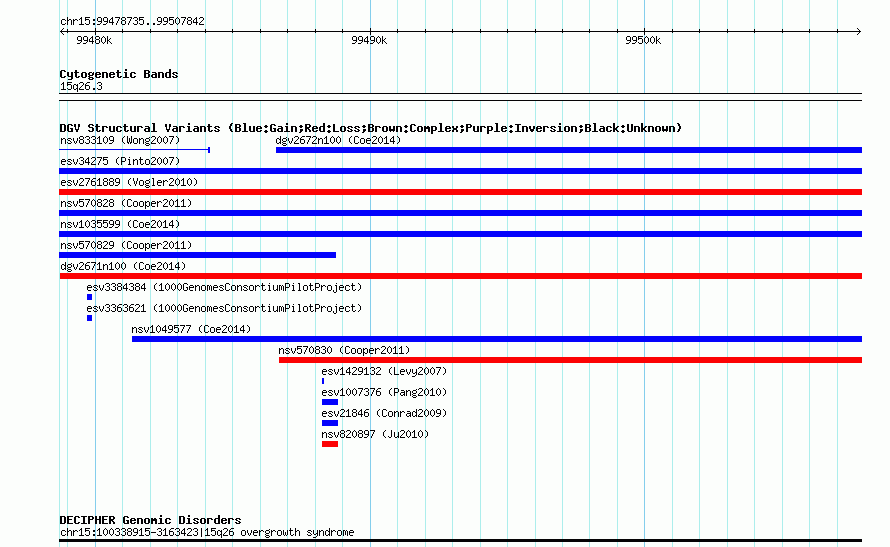Click the small blue square of esv3384384
The width and height of the screenshot is (890, 547).
[x=89, y=297]
